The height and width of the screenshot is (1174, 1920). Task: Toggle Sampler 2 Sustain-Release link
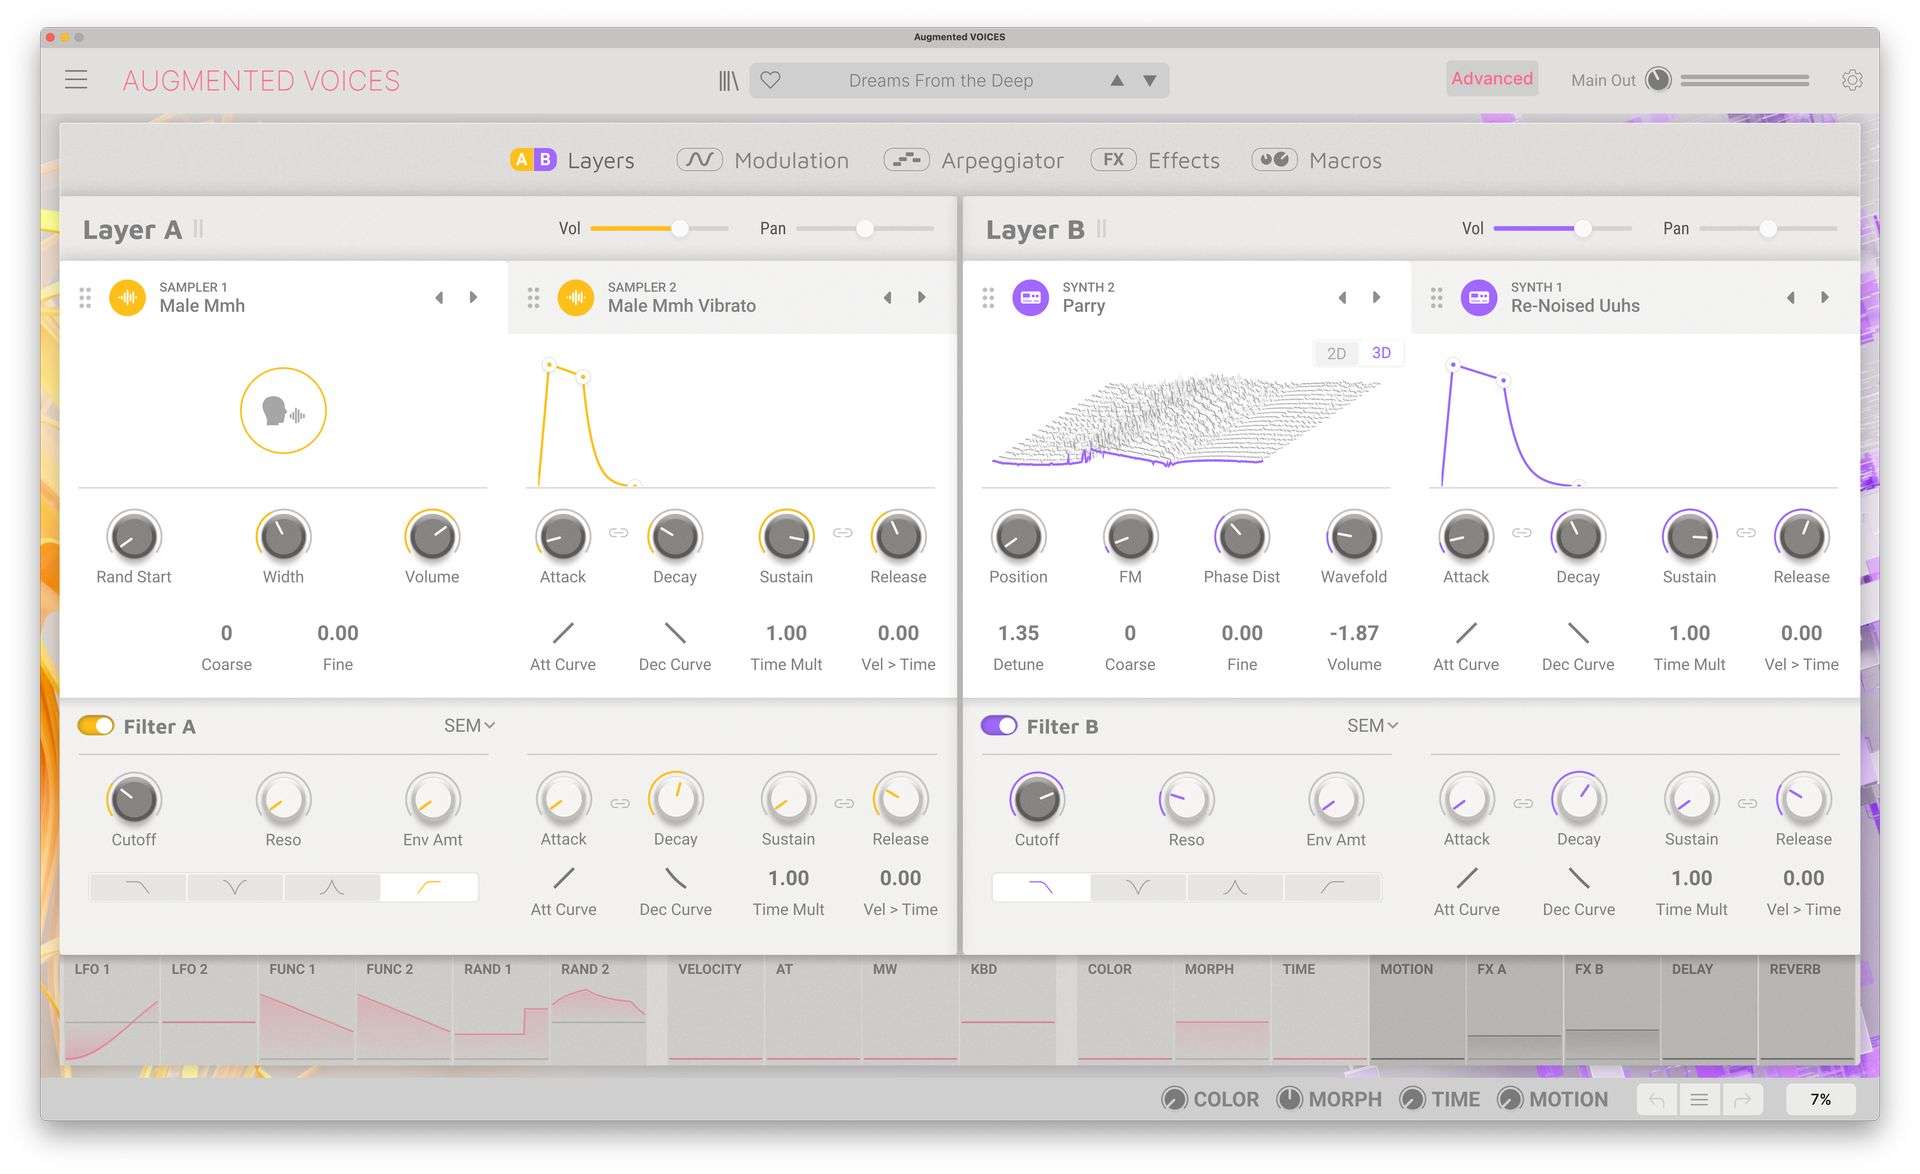pyautogui.click(x=843, y=533)
